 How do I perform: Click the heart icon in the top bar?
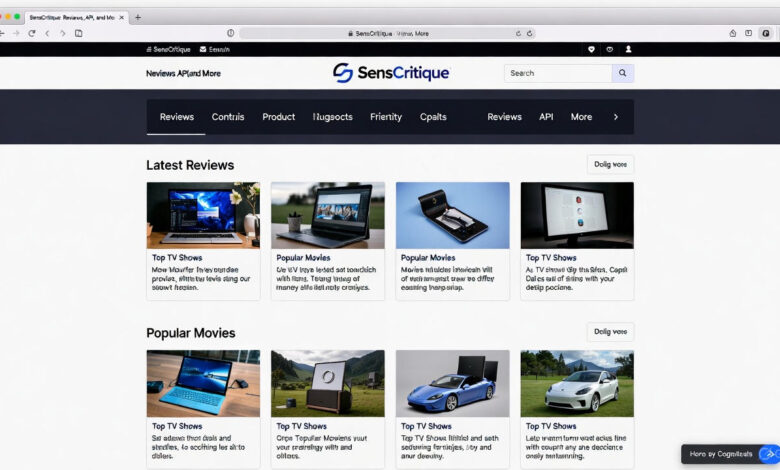coord(591,48)
